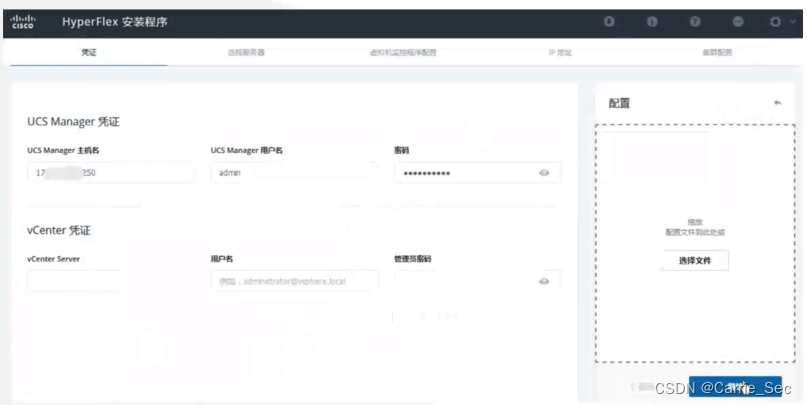Click the blue continue button at bottom right
The width and height of the screenshot is (807, 405).
[x=735, y=386]
